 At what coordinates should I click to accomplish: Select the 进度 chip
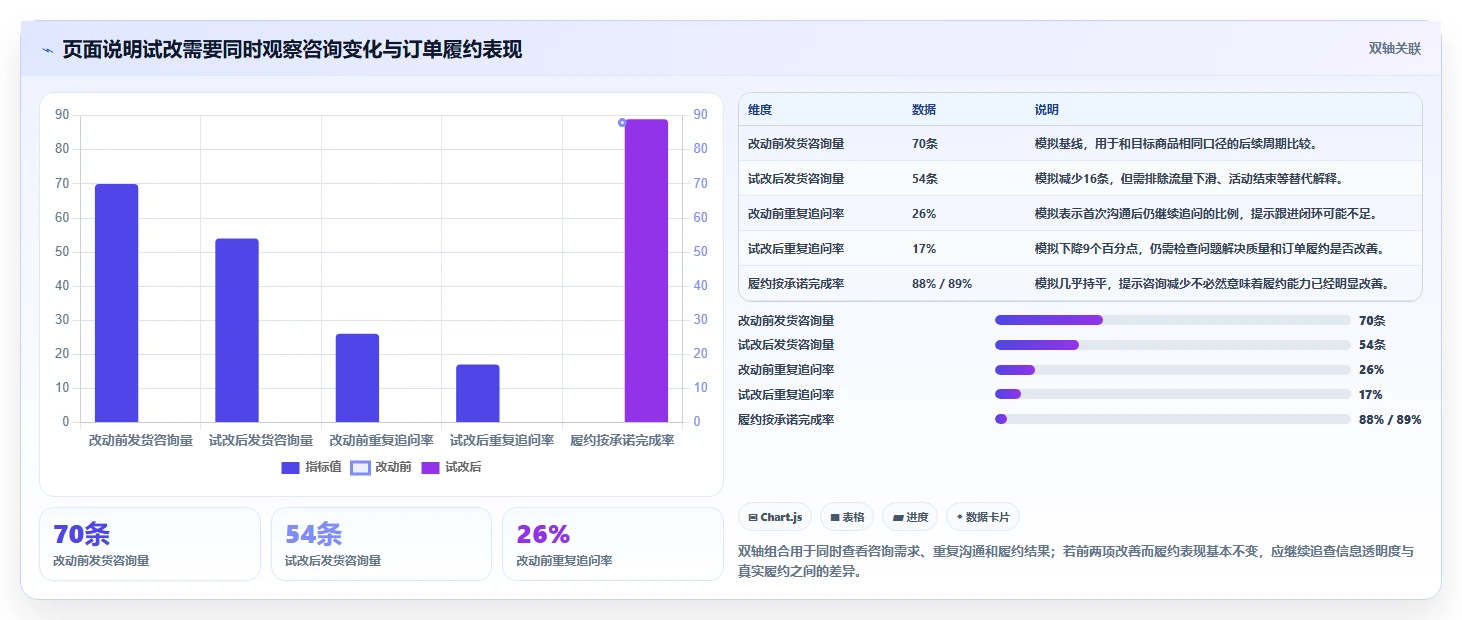pyautogui.click(x=910, y=517)
